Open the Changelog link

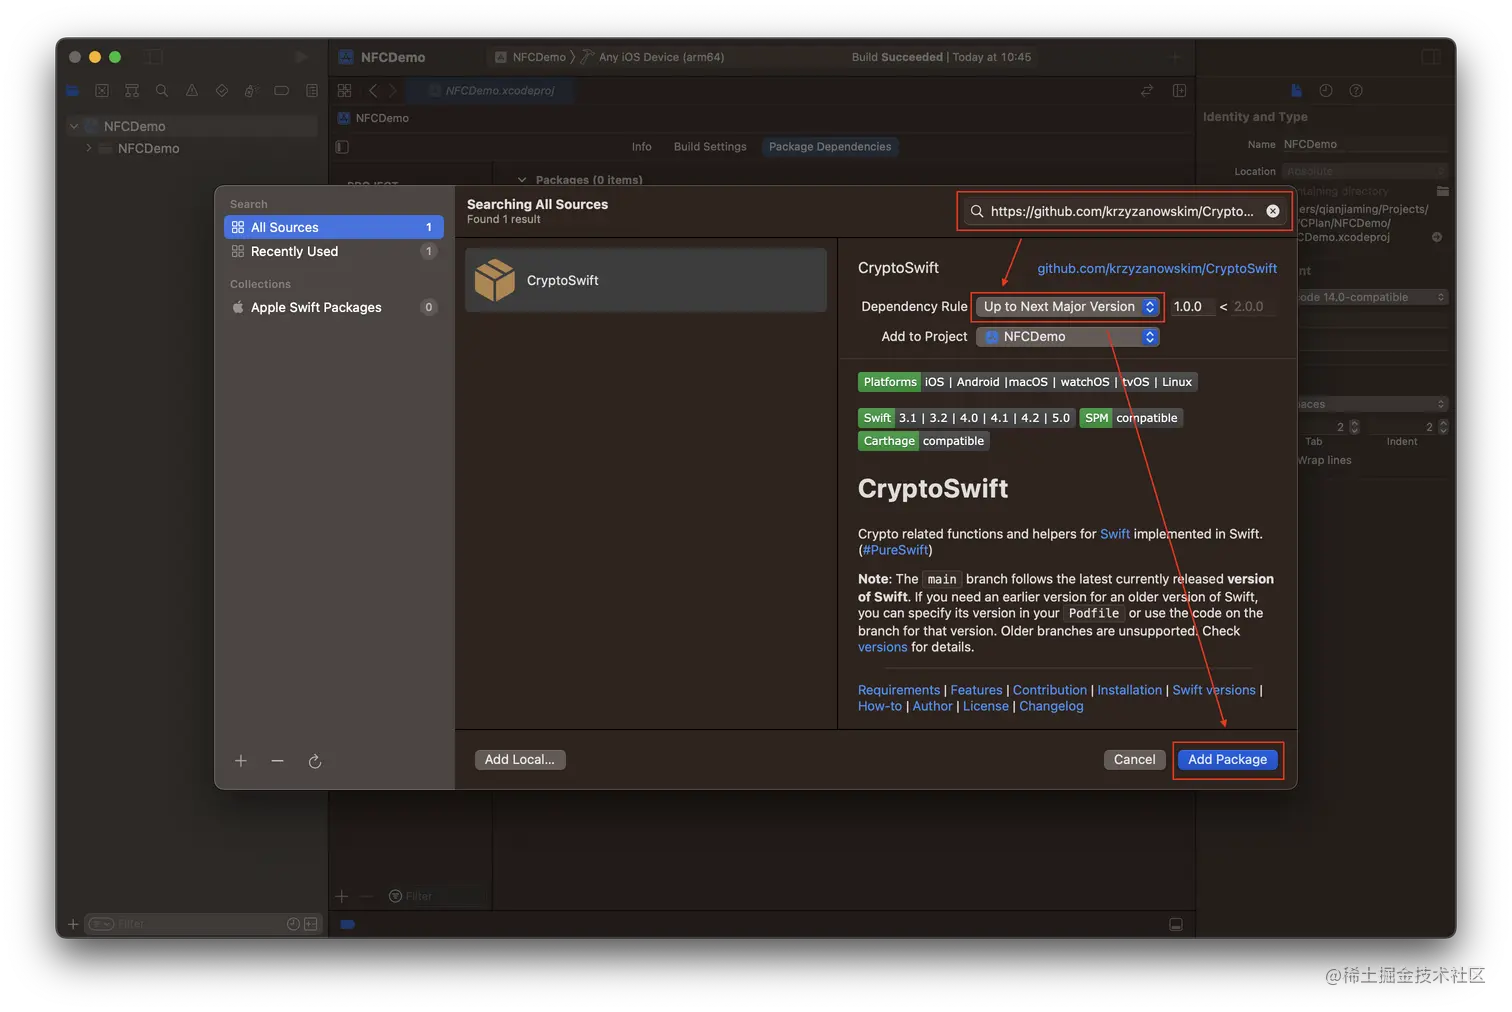tap(1051, 706)
